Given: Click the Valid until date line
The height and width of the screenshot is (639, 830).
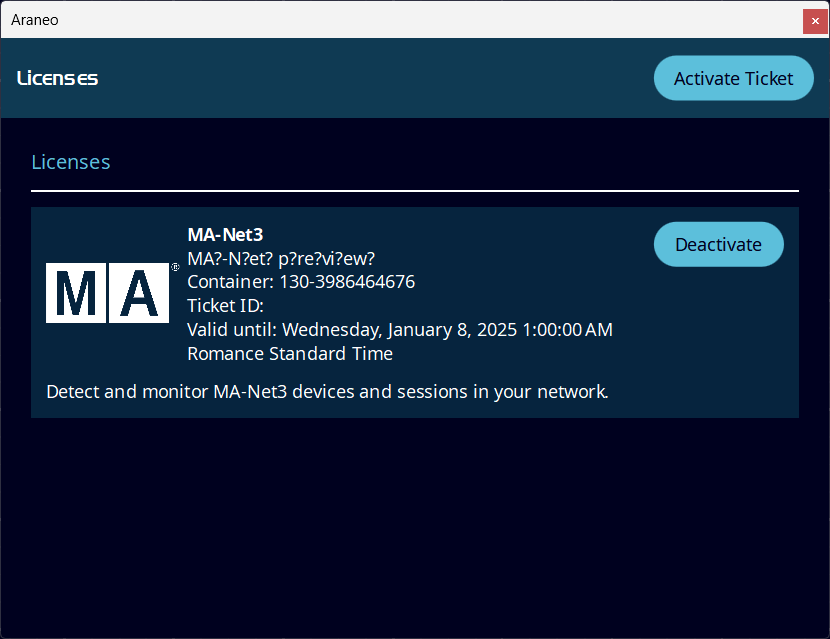Looking at the screenshot, I should click(400, 330).
